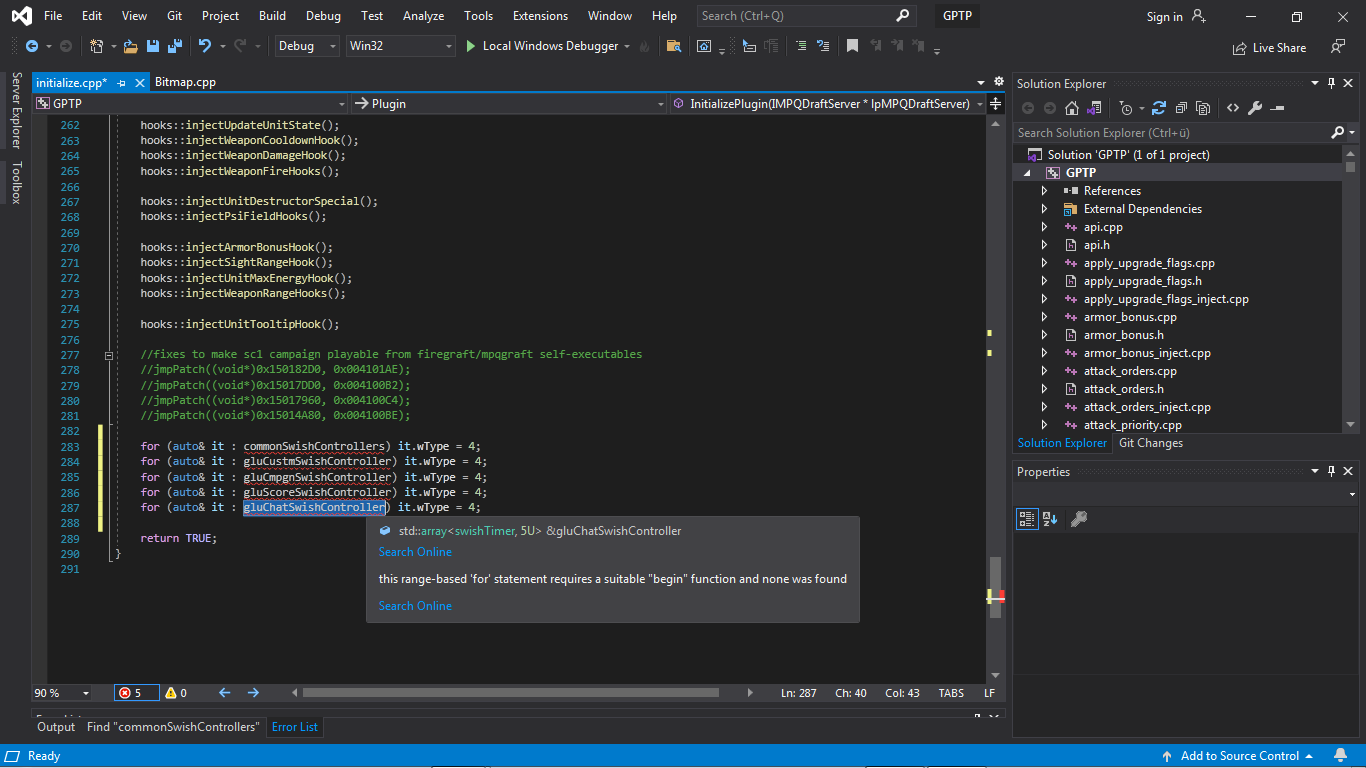The height and width of the screenshot is (768, 1366).
Task: Click Solution Explorer's Home icon
Action: [1072, 108]
